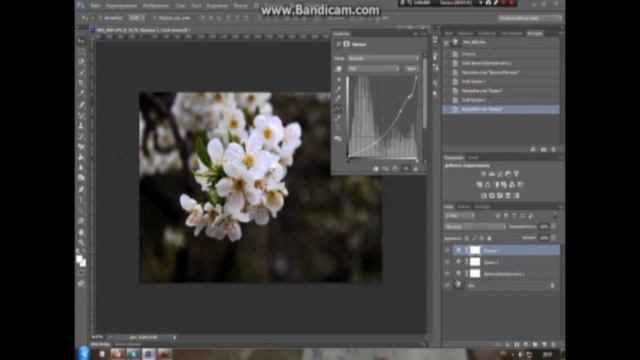The width and height of the screenshot is (640, 360).
Task: Toggle Show Transform Controls checkbox
Action: [x=154, y=18]
